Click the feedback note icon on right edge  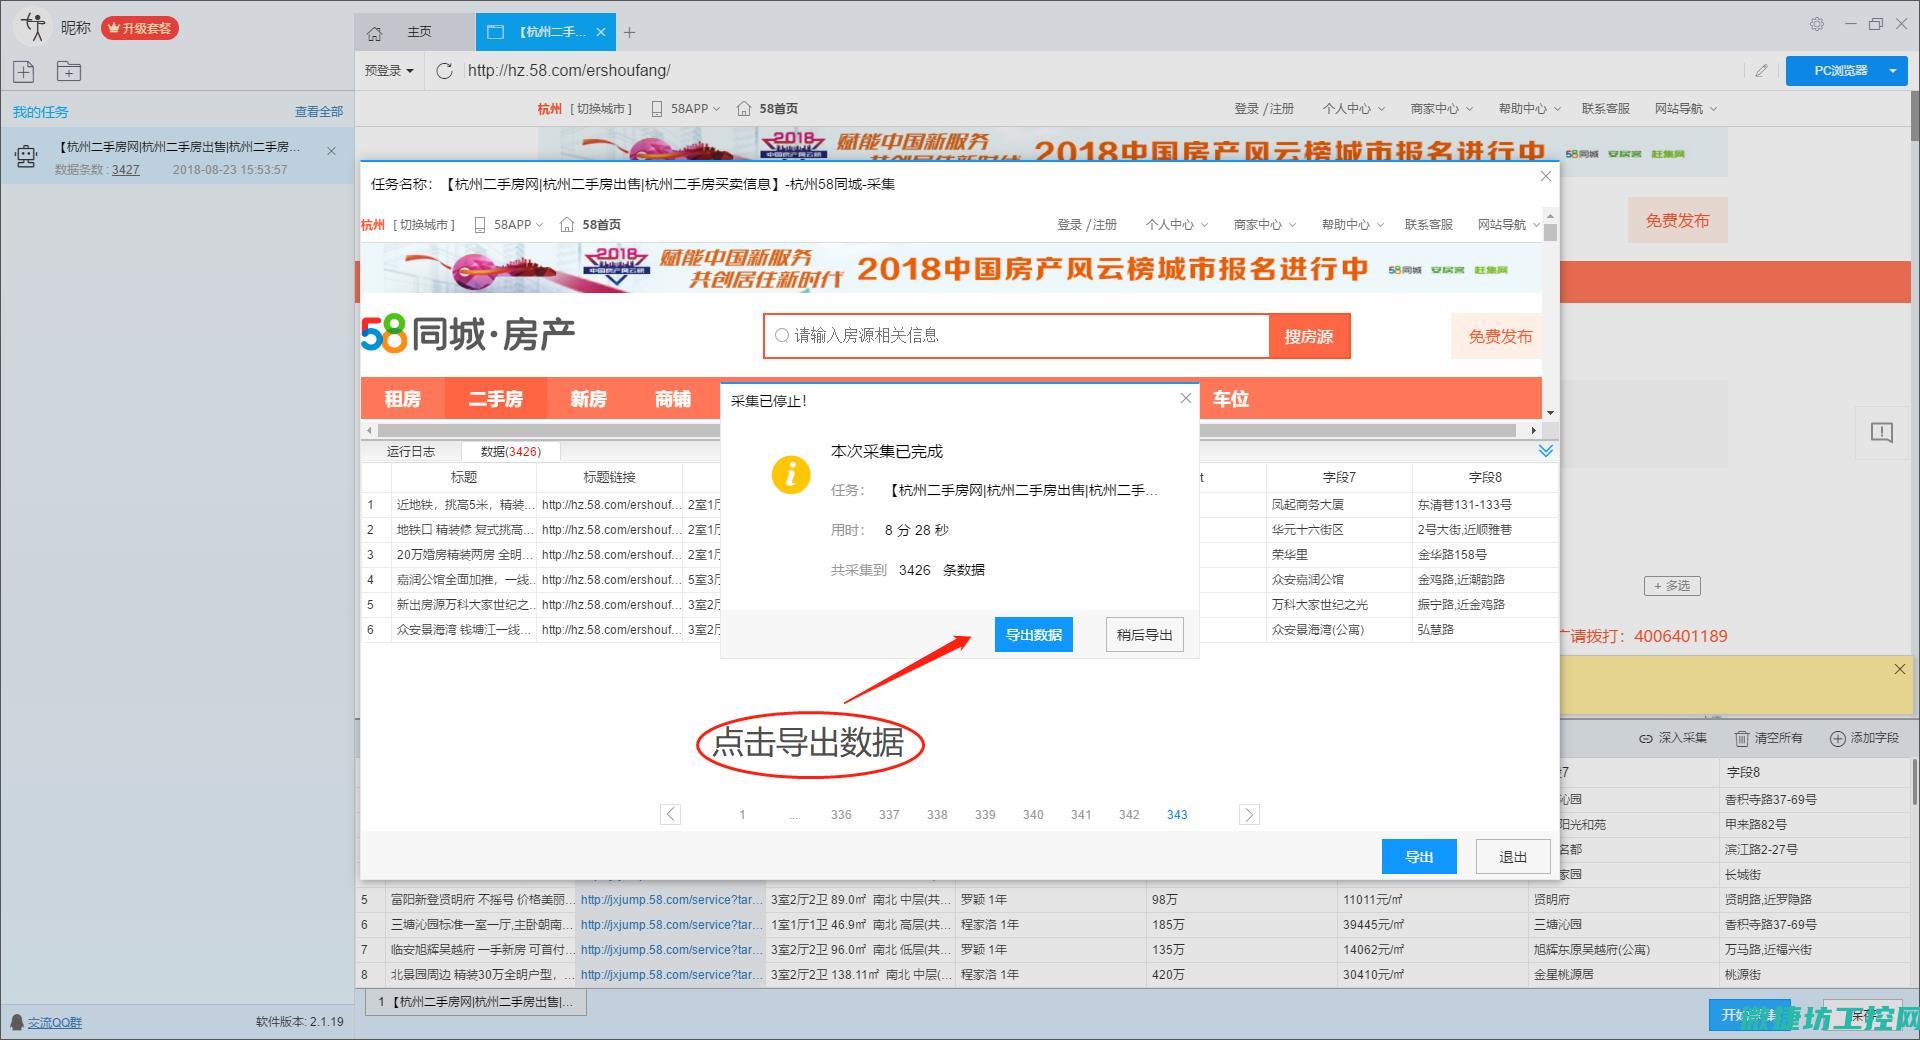[1882, 432]
